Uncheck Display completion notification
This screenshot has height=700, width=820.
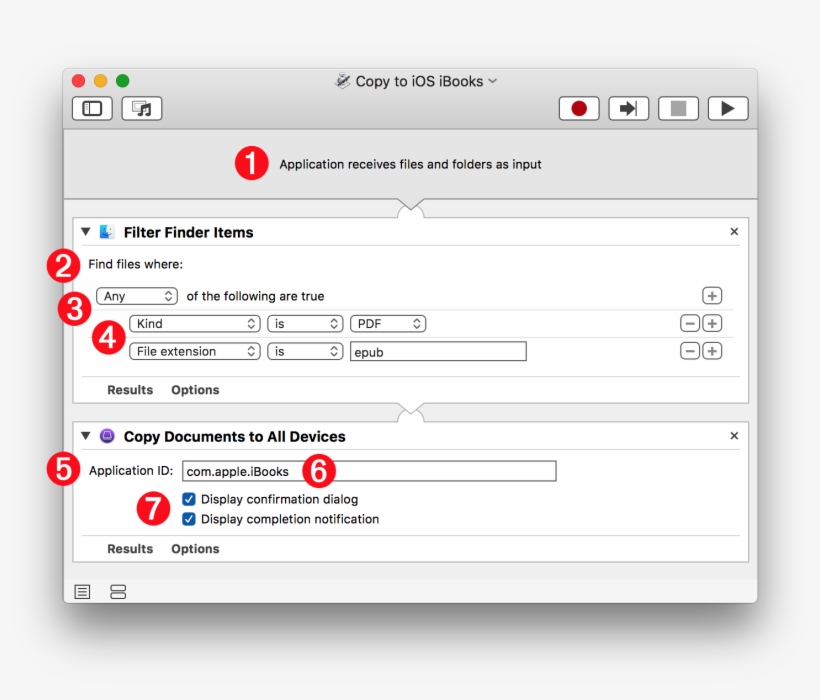189,519
